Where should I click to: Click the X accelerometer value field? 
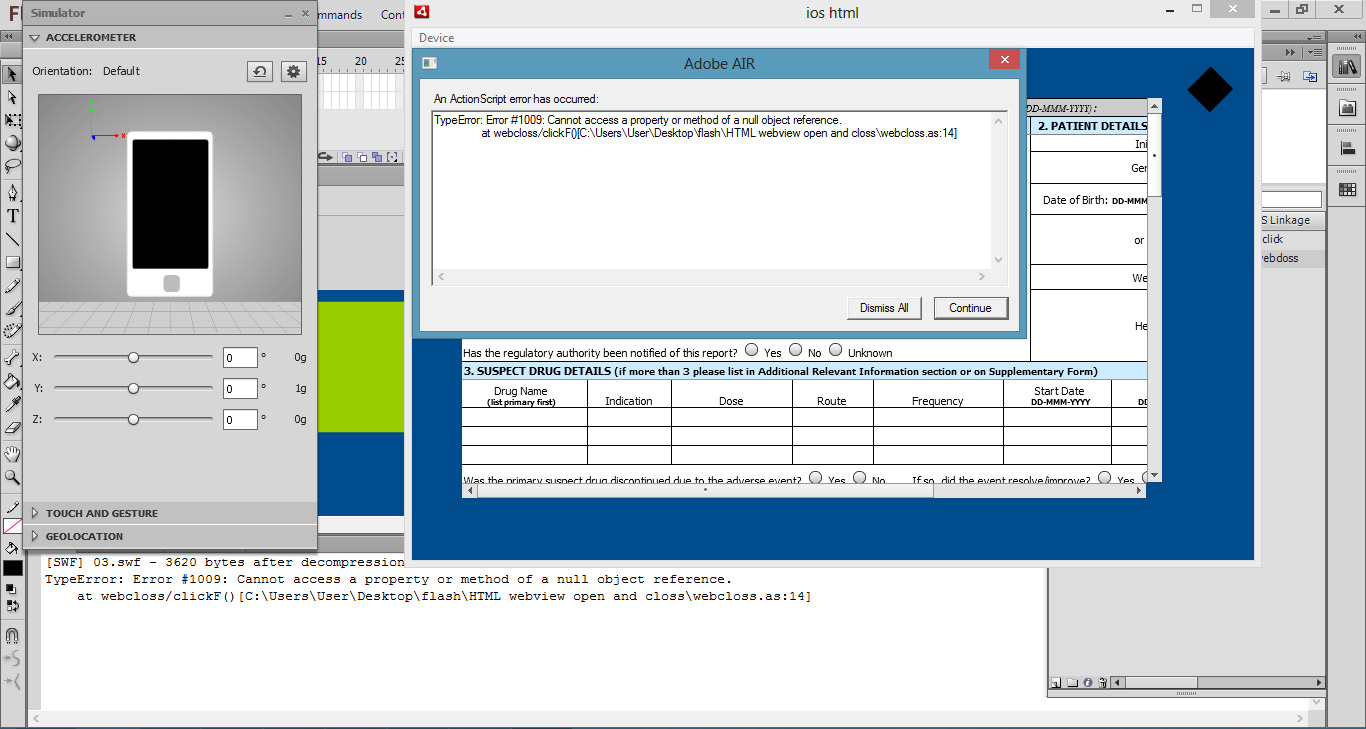coord(240,358)
